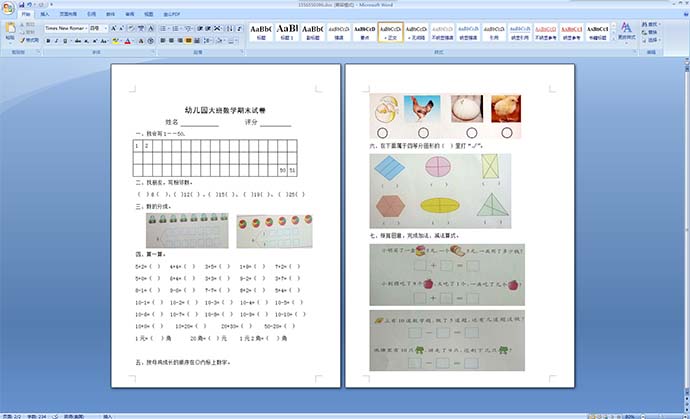
Task: Decrease paragraph indent
Action: click(200, 28)
